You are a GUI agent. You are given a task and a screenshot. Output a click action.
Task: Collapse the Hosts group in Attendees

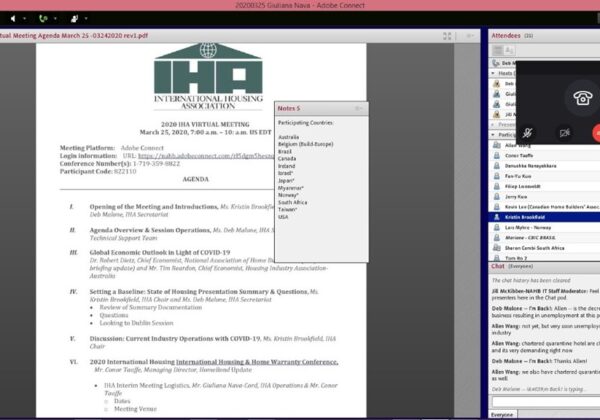tap(494, 73)
